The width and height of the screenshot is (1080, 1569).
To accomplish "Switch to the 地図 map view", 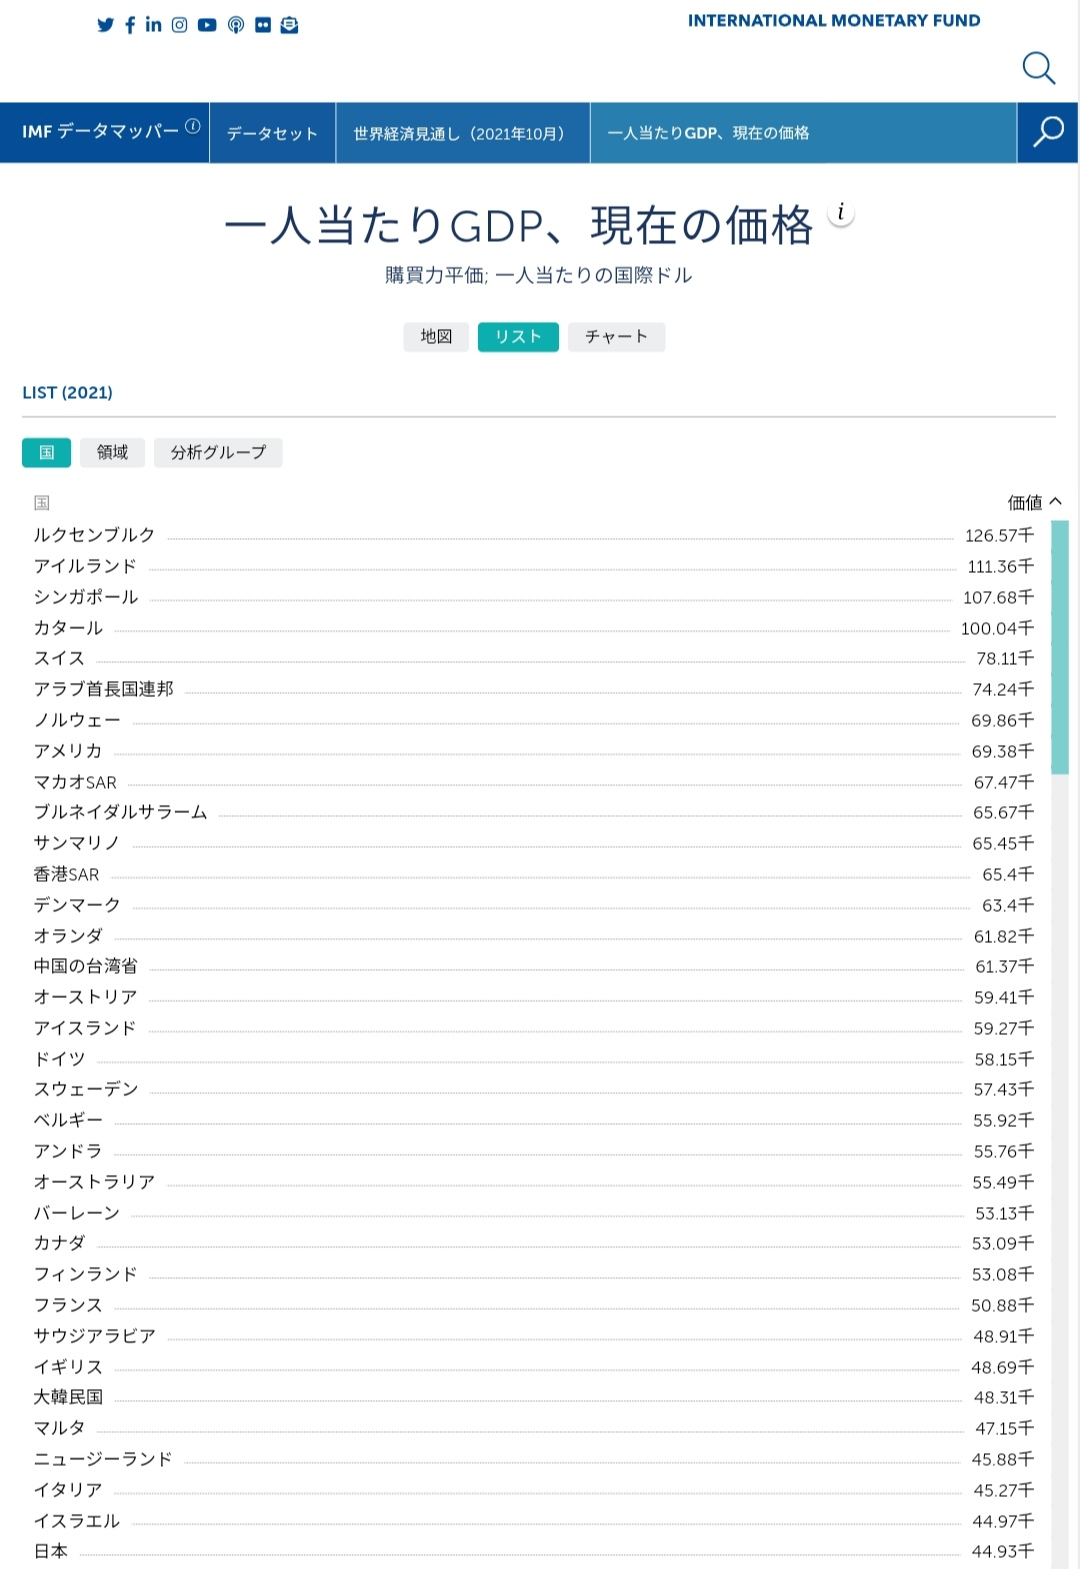I will tap(436, 337).
